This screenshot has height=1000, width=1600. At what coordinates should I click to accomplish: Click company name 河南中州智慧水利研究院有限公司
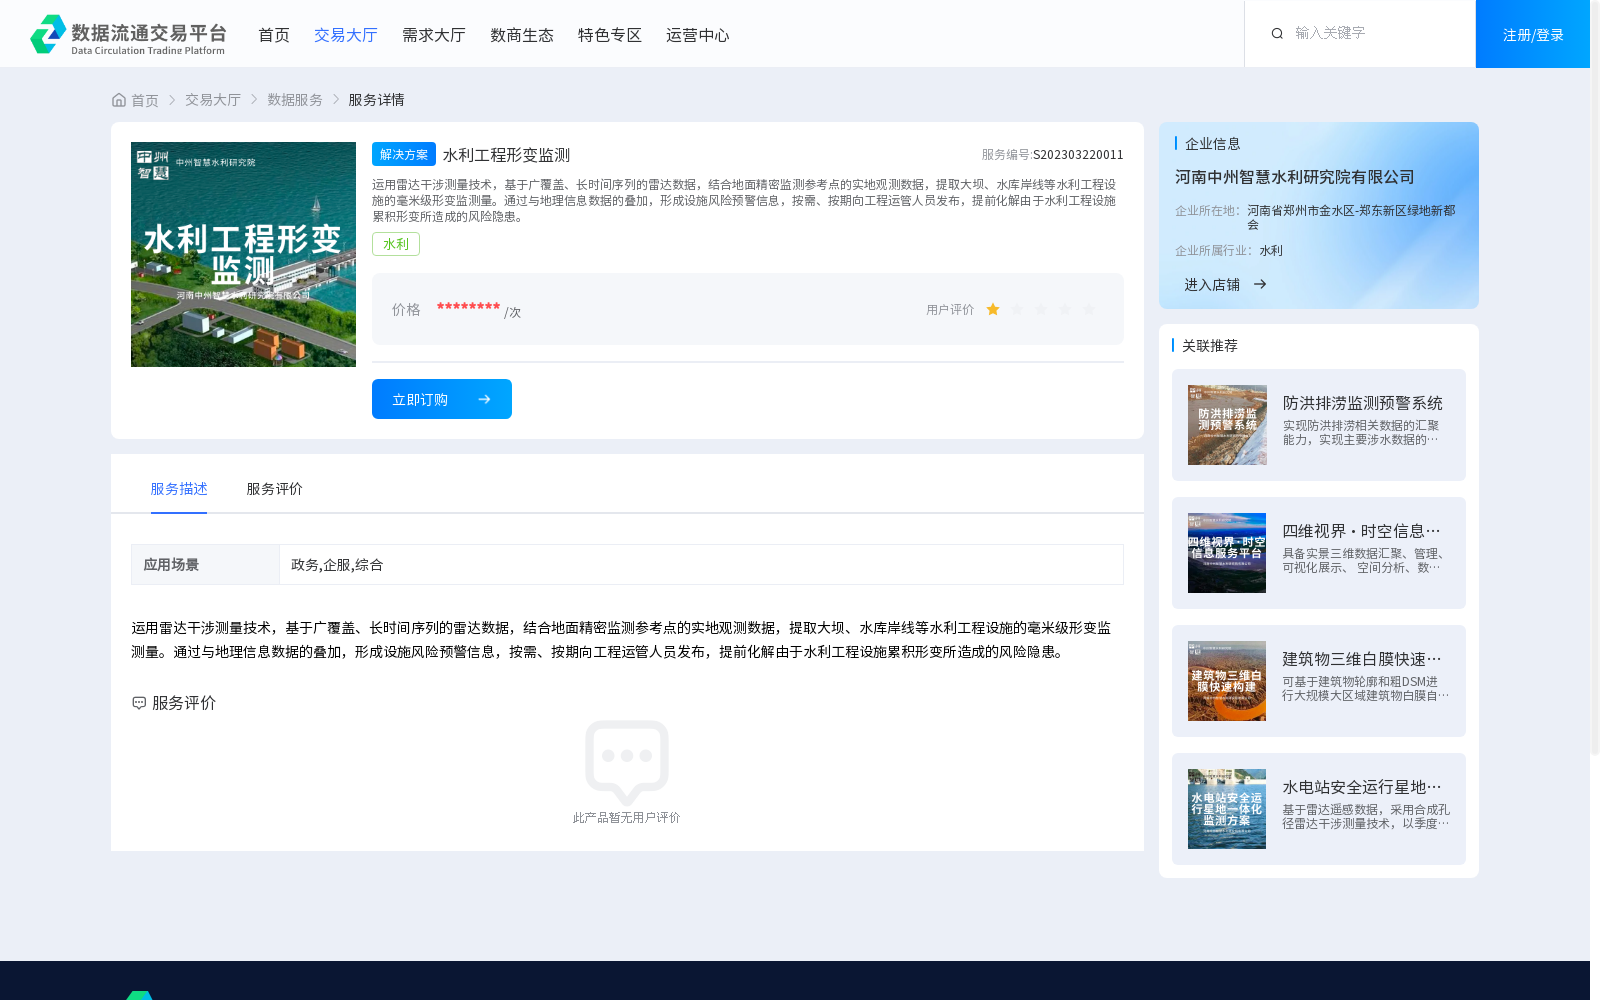1295,177
